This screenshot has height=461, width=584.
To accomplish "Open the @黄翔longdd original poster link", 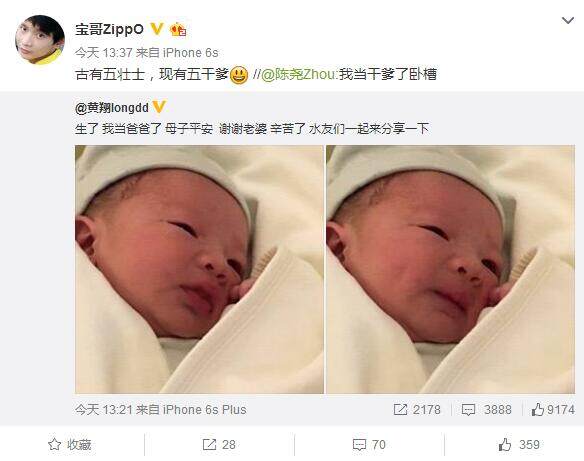I will [112, 108].
